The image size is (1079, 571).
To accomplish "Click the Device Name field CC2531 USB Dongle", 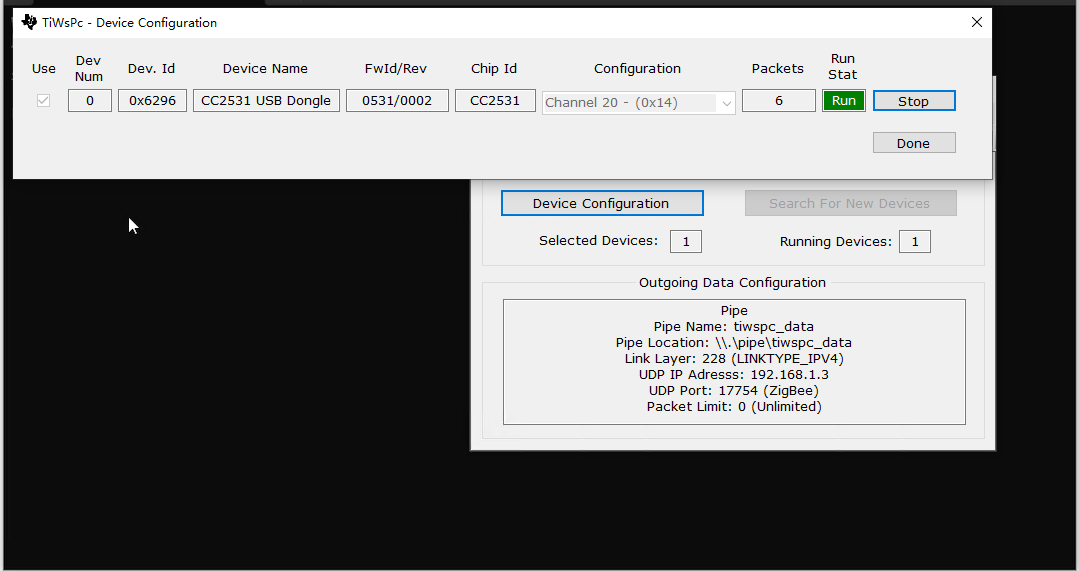I will (x=266, y=100).
